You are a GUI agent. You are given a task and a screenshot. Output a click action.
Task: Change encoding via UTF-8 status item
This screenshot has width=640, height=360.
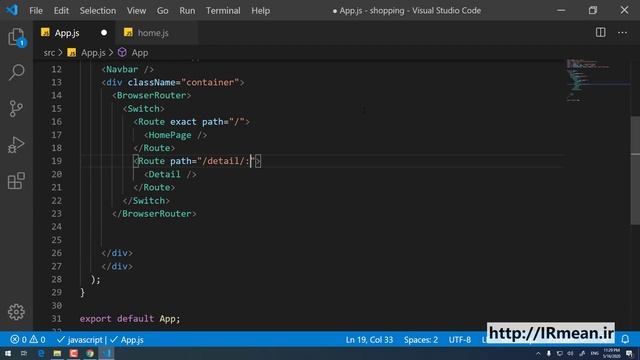460,340
